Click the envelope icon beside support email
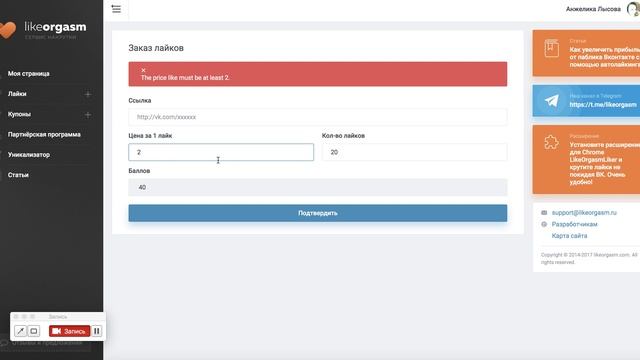 click(544, 213)
